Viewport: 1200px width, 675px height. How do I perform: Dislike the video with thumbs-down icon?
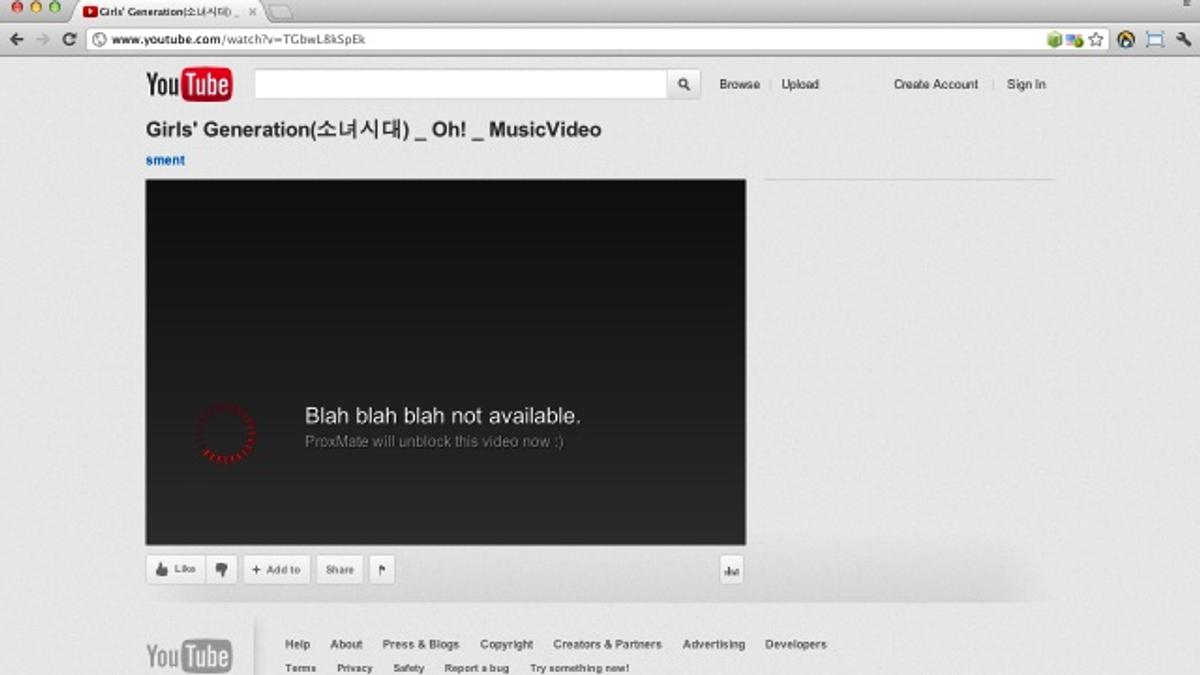click(221, 570)
